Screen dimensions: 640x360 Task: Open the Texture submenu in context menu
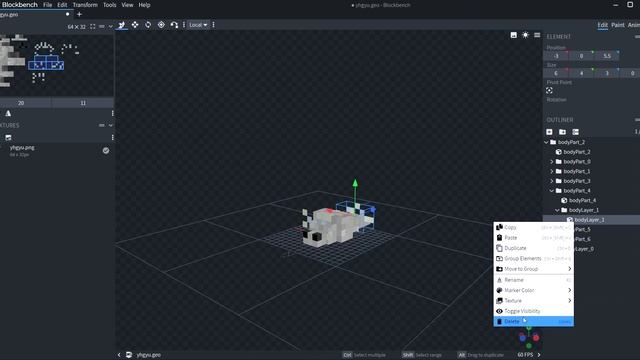pyautogui.click(x=533, y=301)
